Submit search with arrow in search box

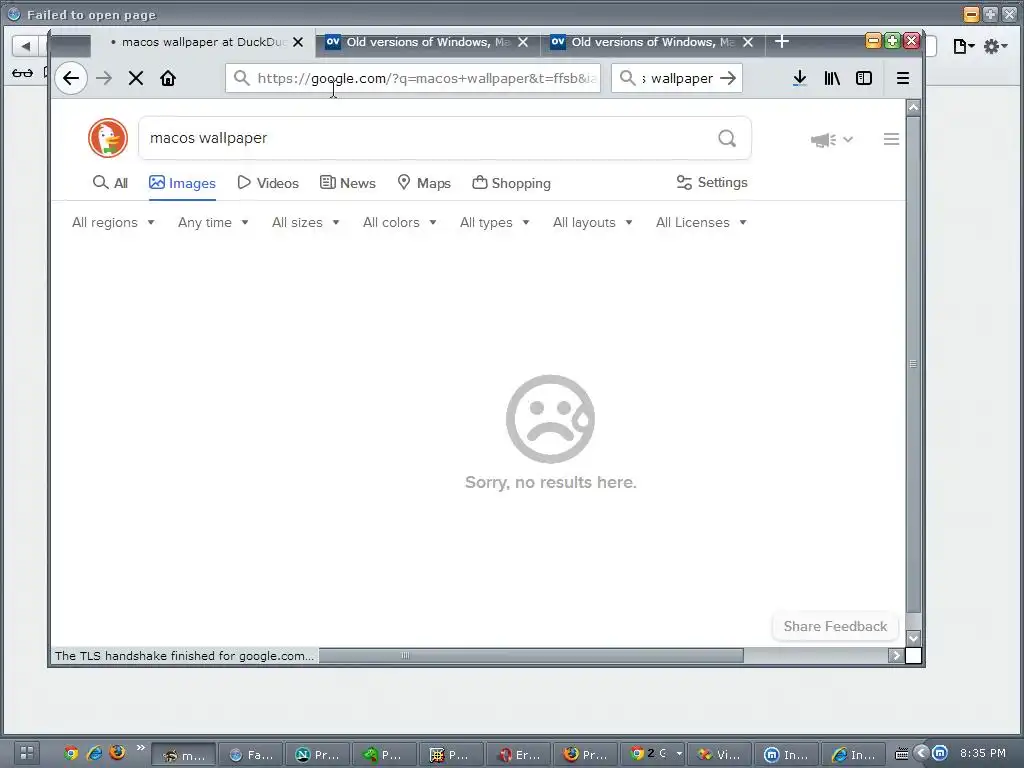pos(728,78)
